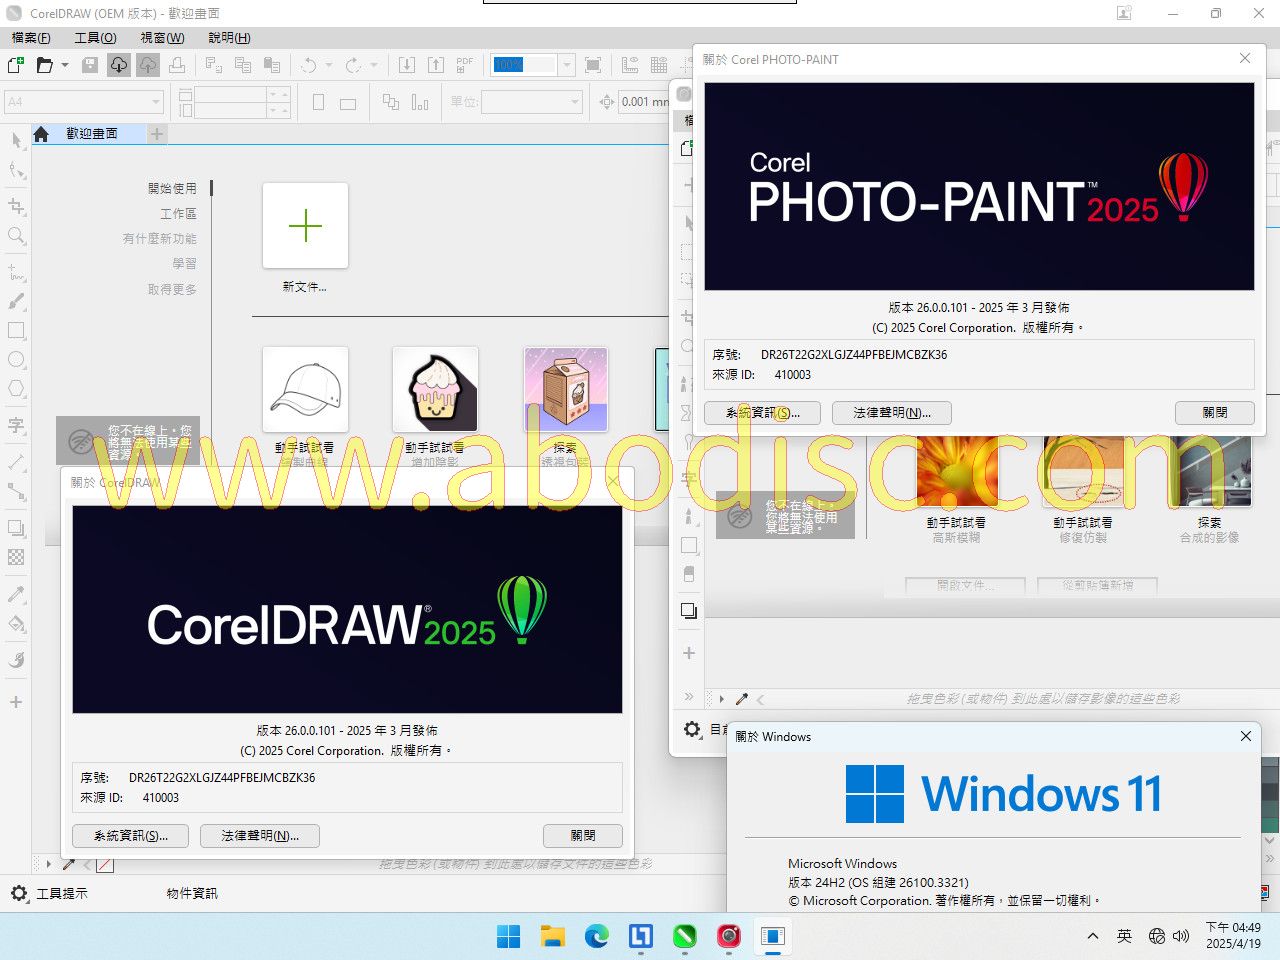Viewport: 1280px width, 960px height.
Task: Click the cloud upload icon
Action: [x=148, y=65]
